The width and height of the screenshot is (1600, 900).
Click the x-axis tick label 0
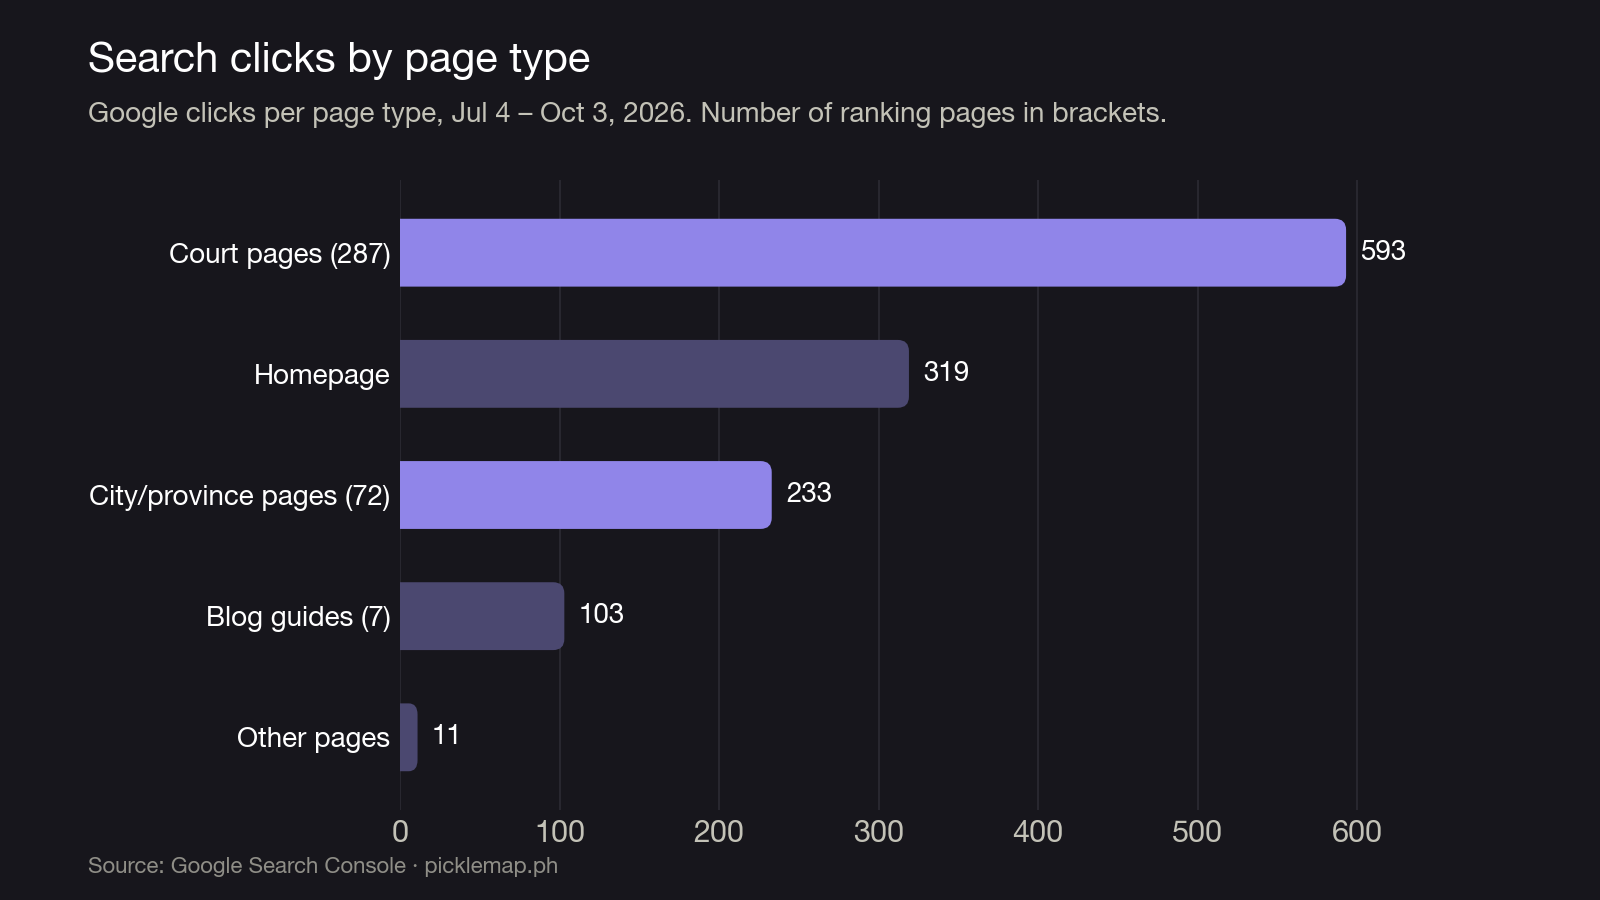click(400, 832)
